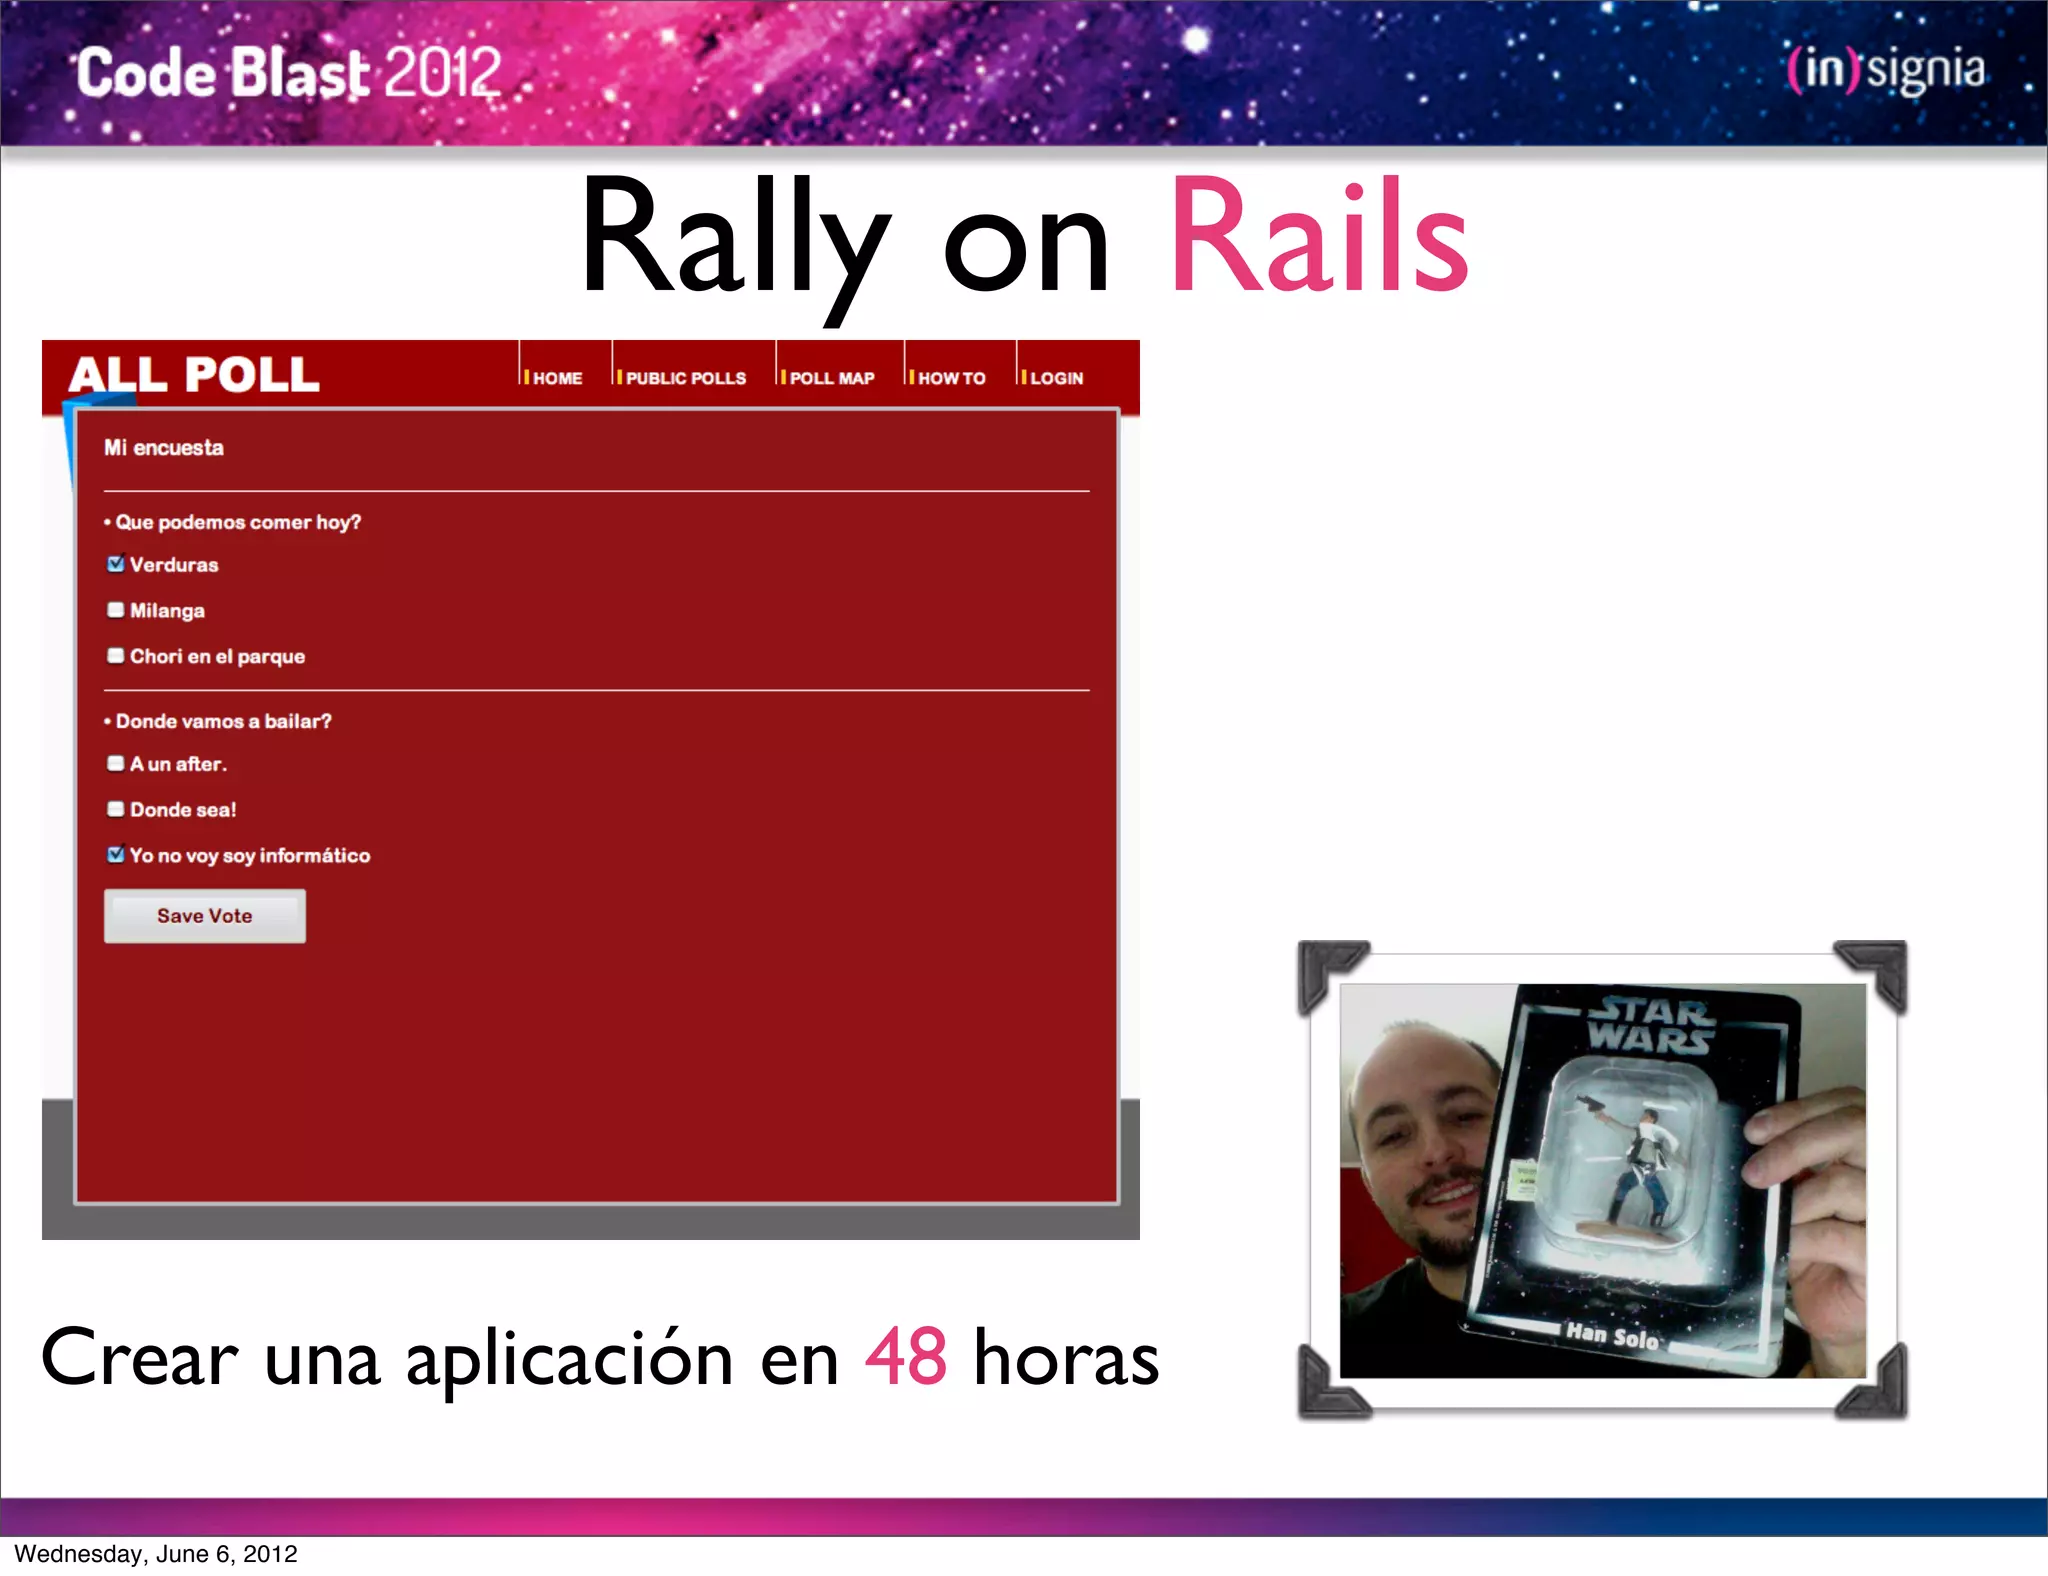The width and height of the screenshot is (2048, 1576).
Task: Click the Save Vote button
Action: coord(205,916)
